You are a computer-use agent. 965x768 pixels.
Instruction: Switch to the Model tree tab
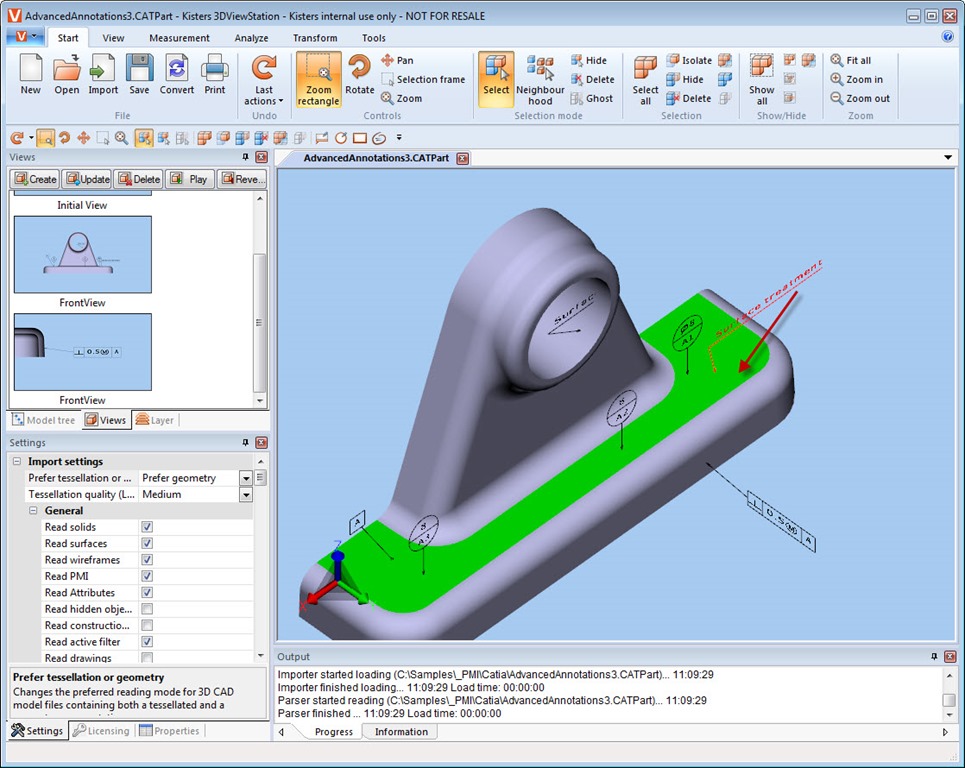tap(44, 420)
